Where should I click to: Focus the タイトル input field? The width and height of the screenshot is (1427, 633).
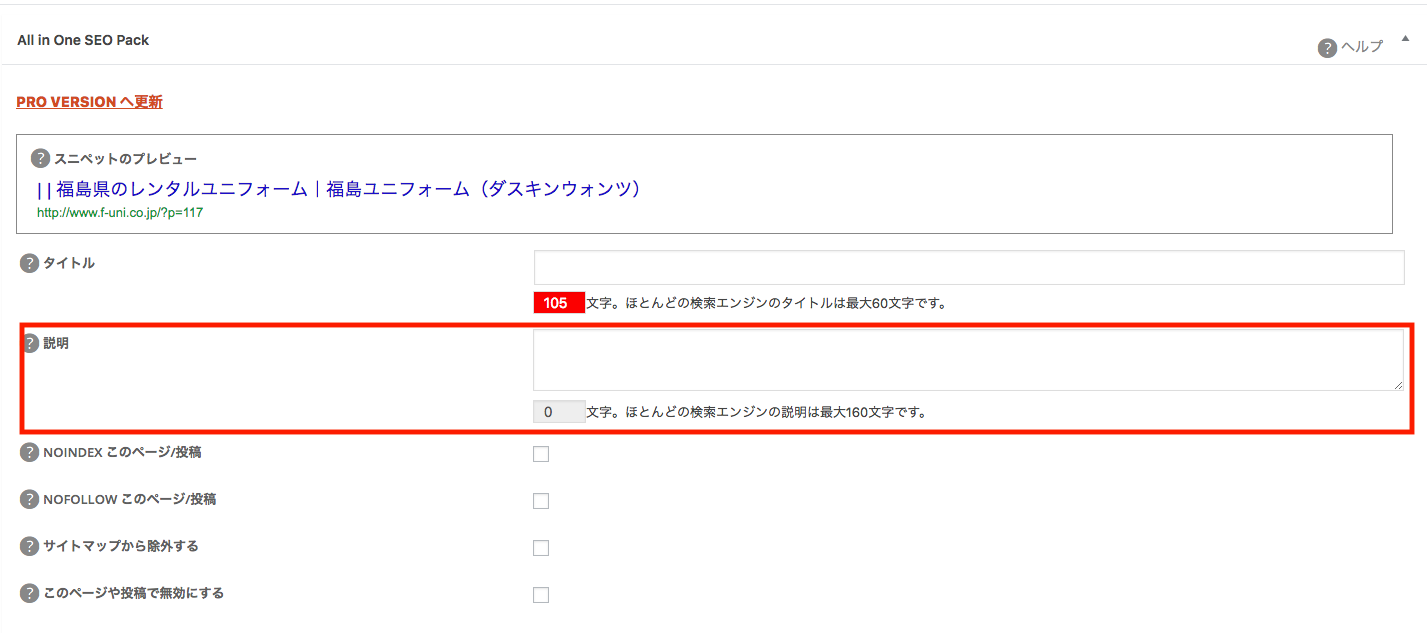point(968,268)
